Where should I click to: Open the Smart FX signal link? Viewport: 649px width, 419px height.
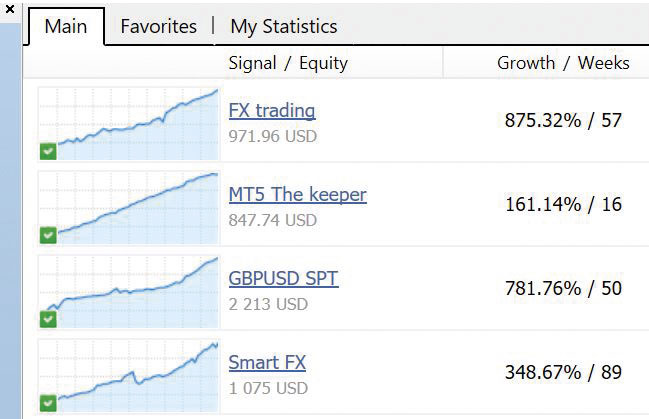[x=267, y=362]
